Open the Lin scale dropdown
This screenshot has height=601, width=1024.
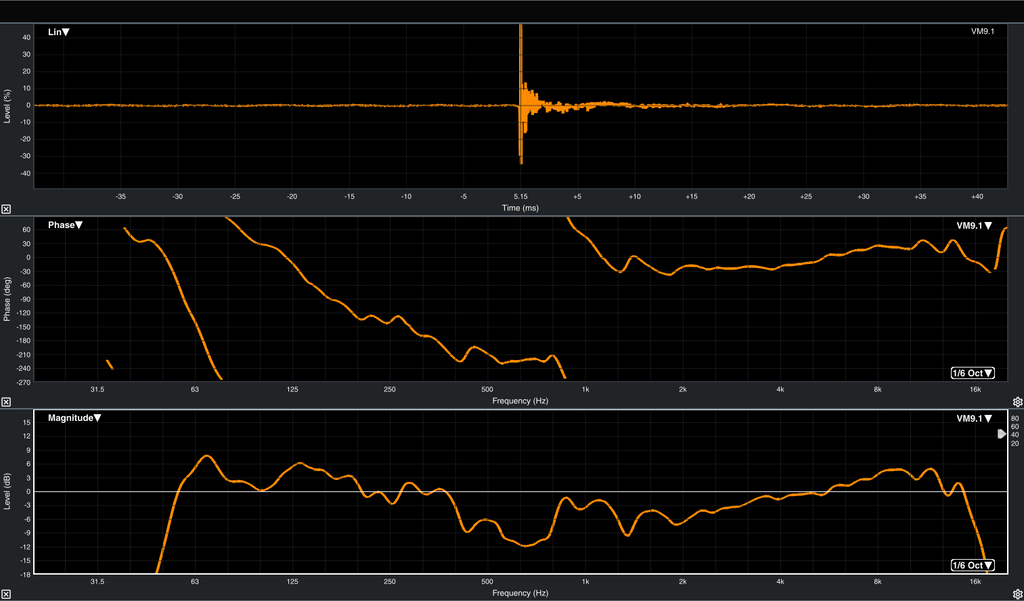coord(59,32)
